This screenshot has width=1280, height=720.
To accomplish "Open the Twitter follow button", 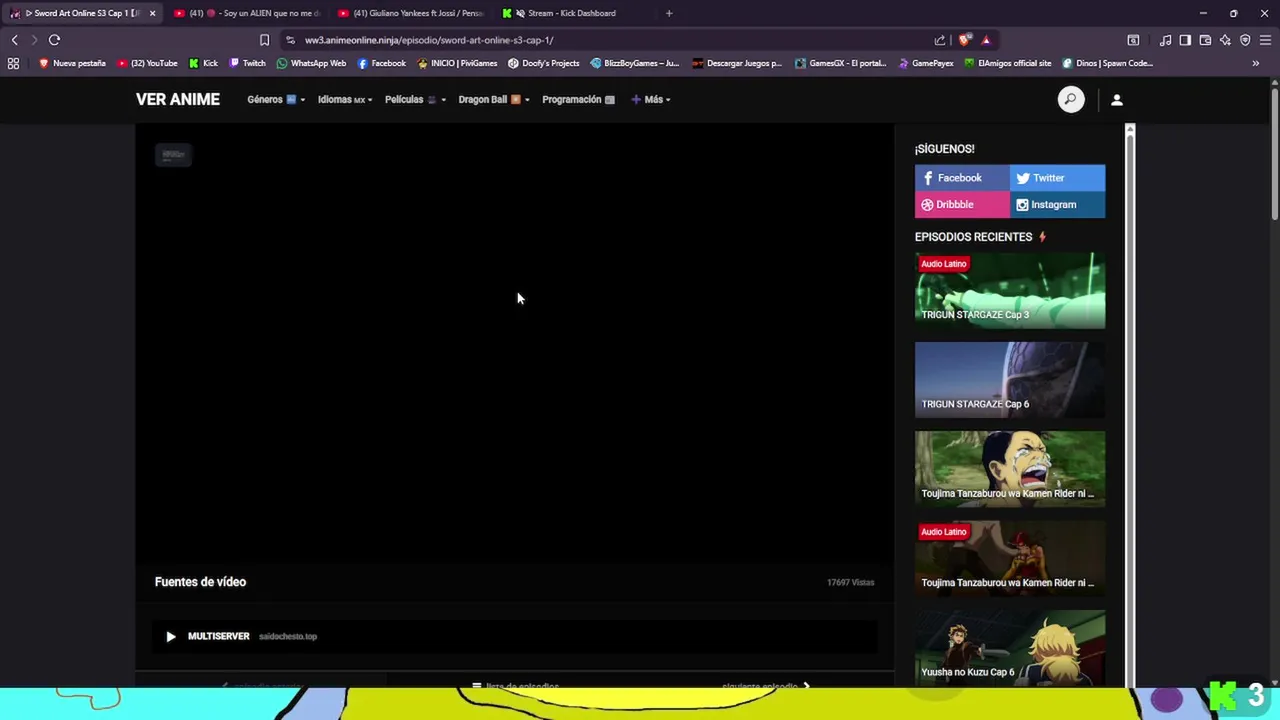I will point(1057,178).
